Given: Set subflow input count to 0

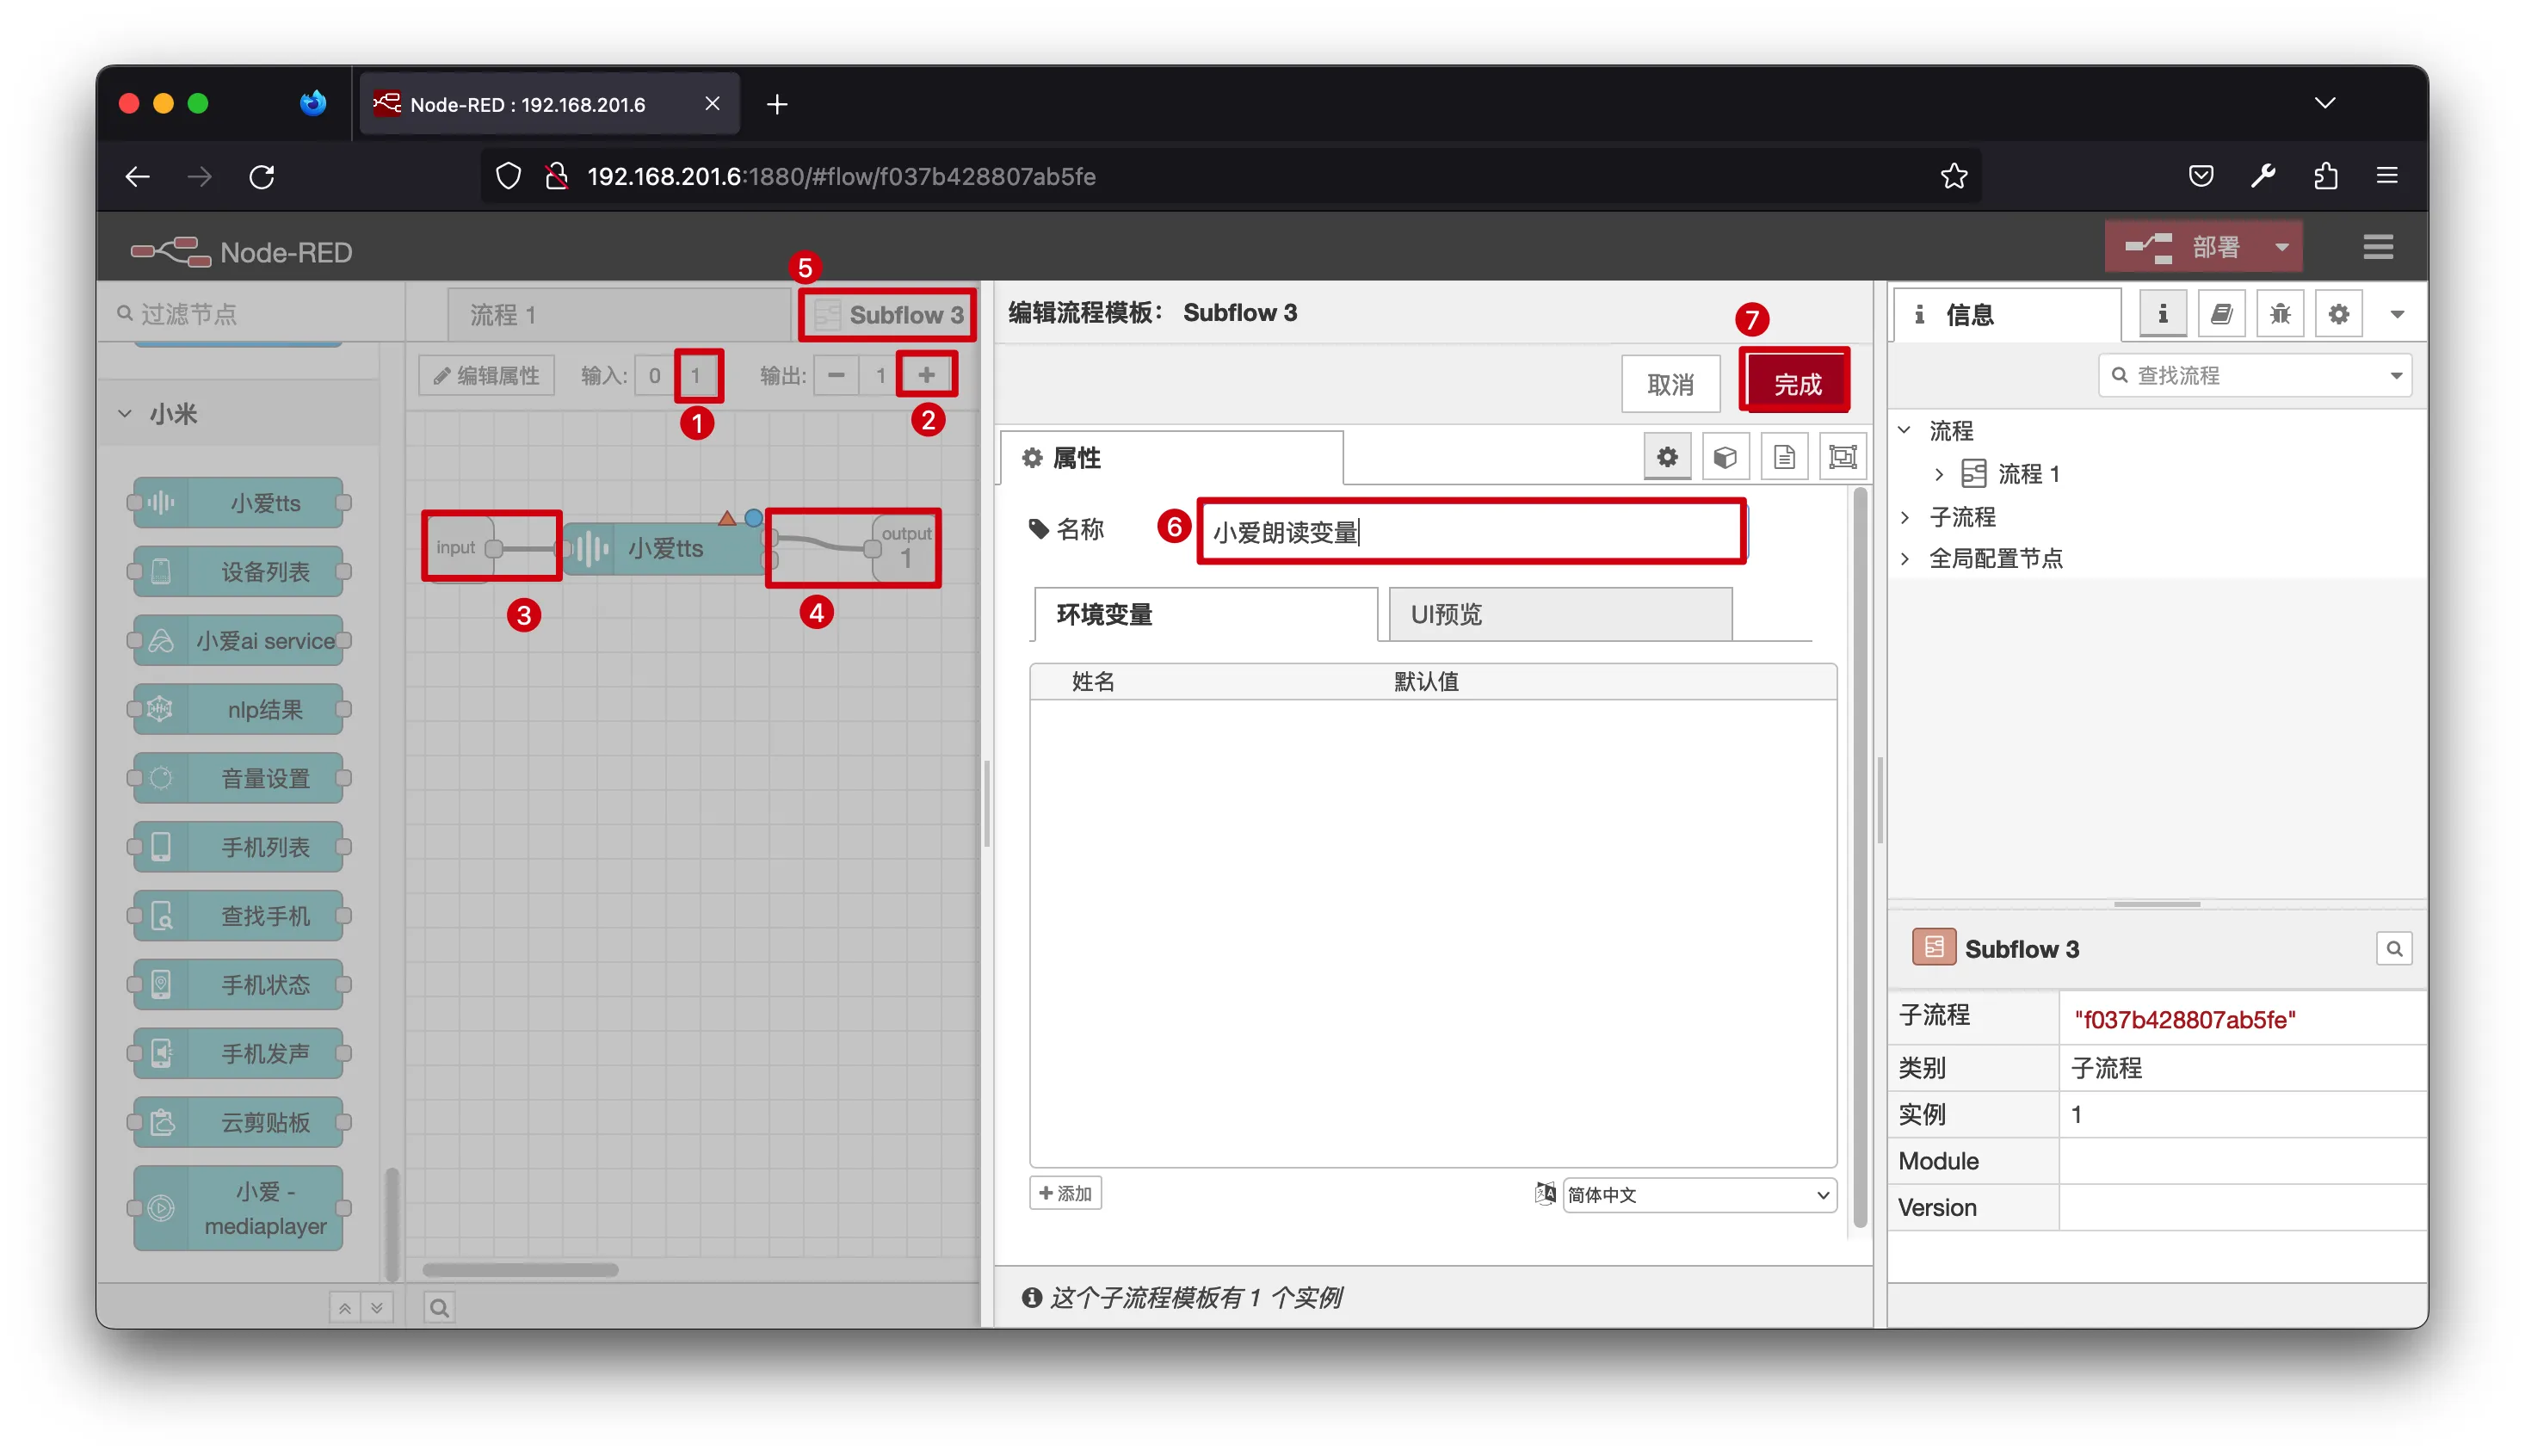Looking at the screenshot, I should pyautogui.click(x=654, y=376).
